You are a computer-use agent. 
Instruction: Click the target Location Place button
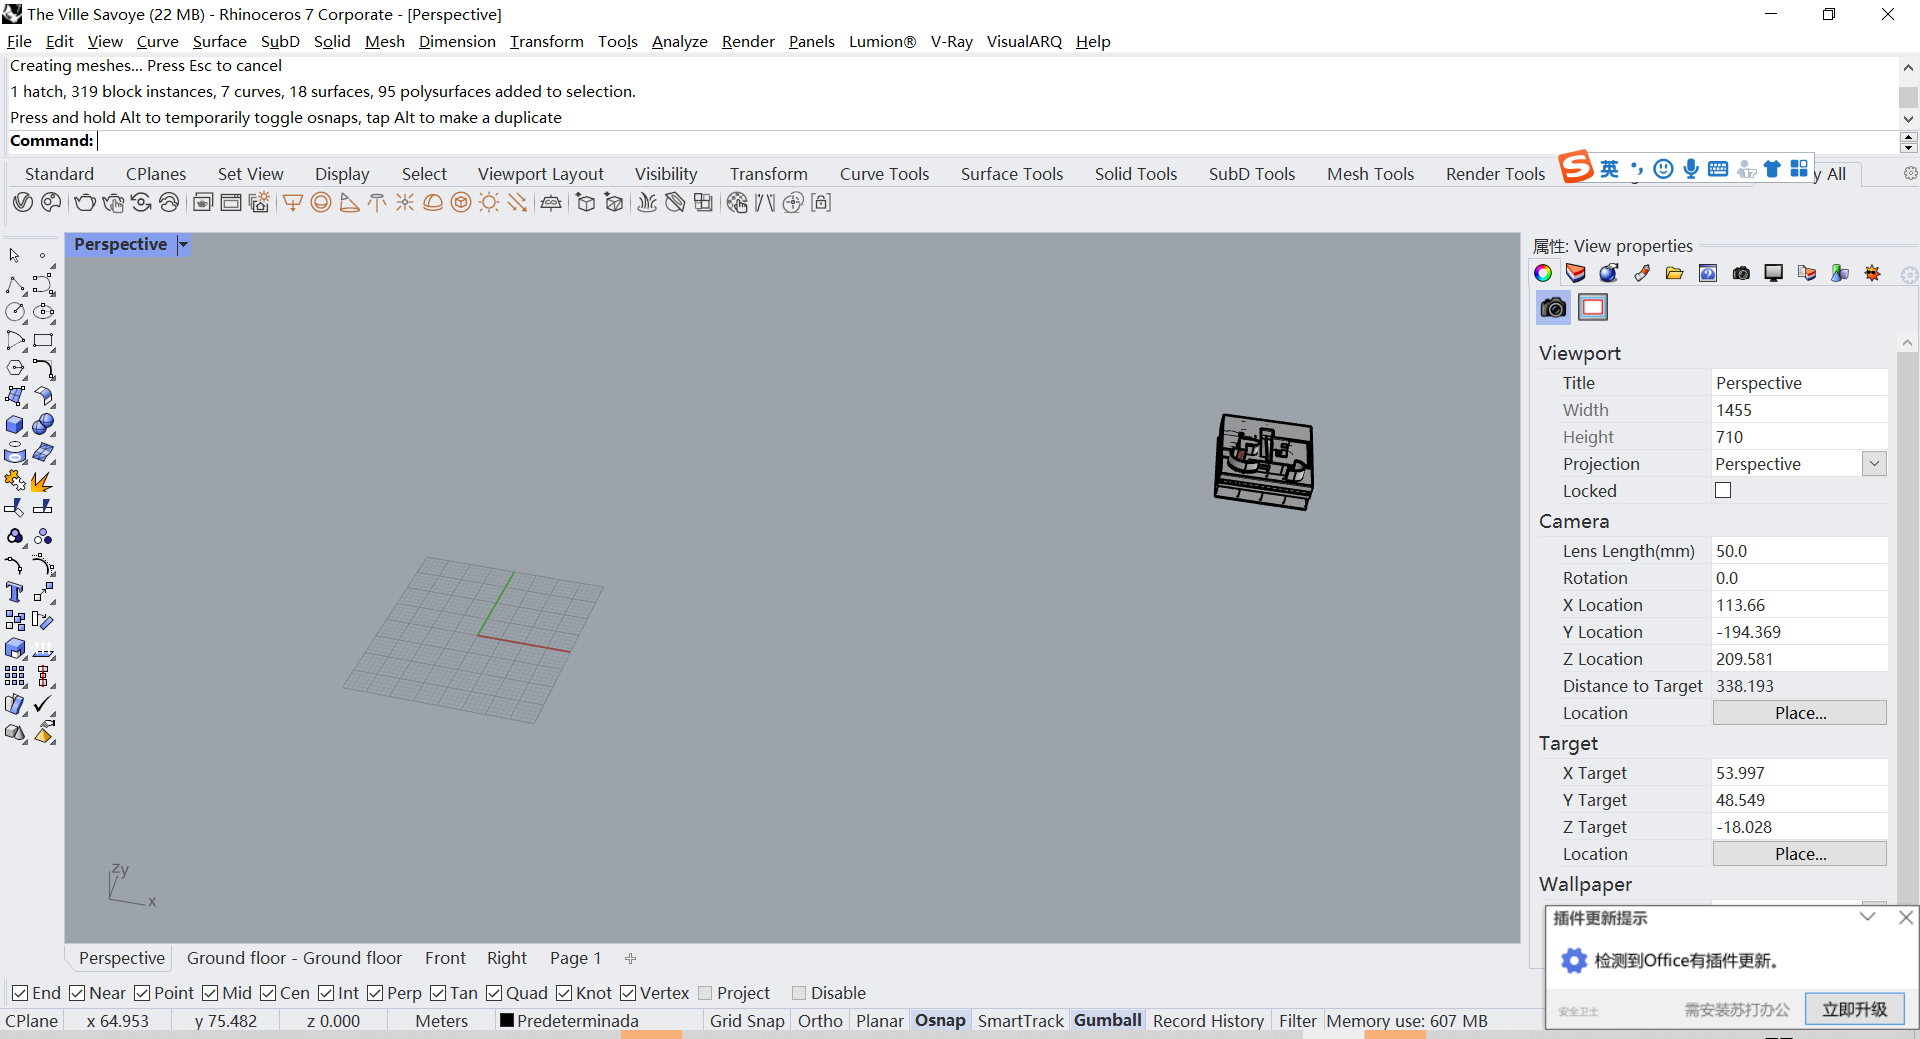[x=1799, y=854]
